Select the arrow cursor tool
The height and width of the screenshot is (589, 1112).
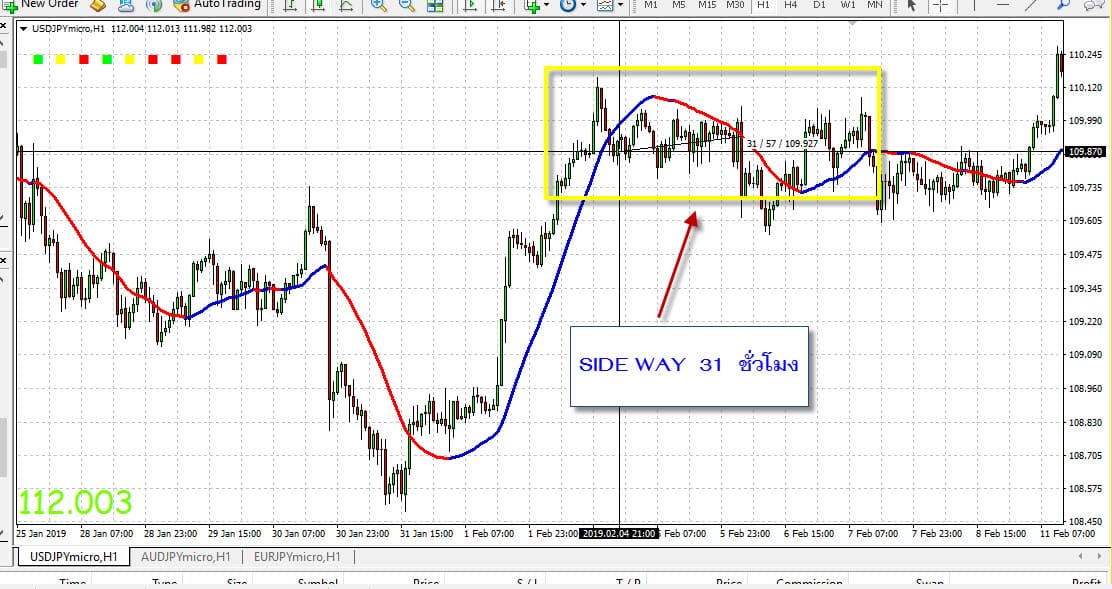[911, 6]
